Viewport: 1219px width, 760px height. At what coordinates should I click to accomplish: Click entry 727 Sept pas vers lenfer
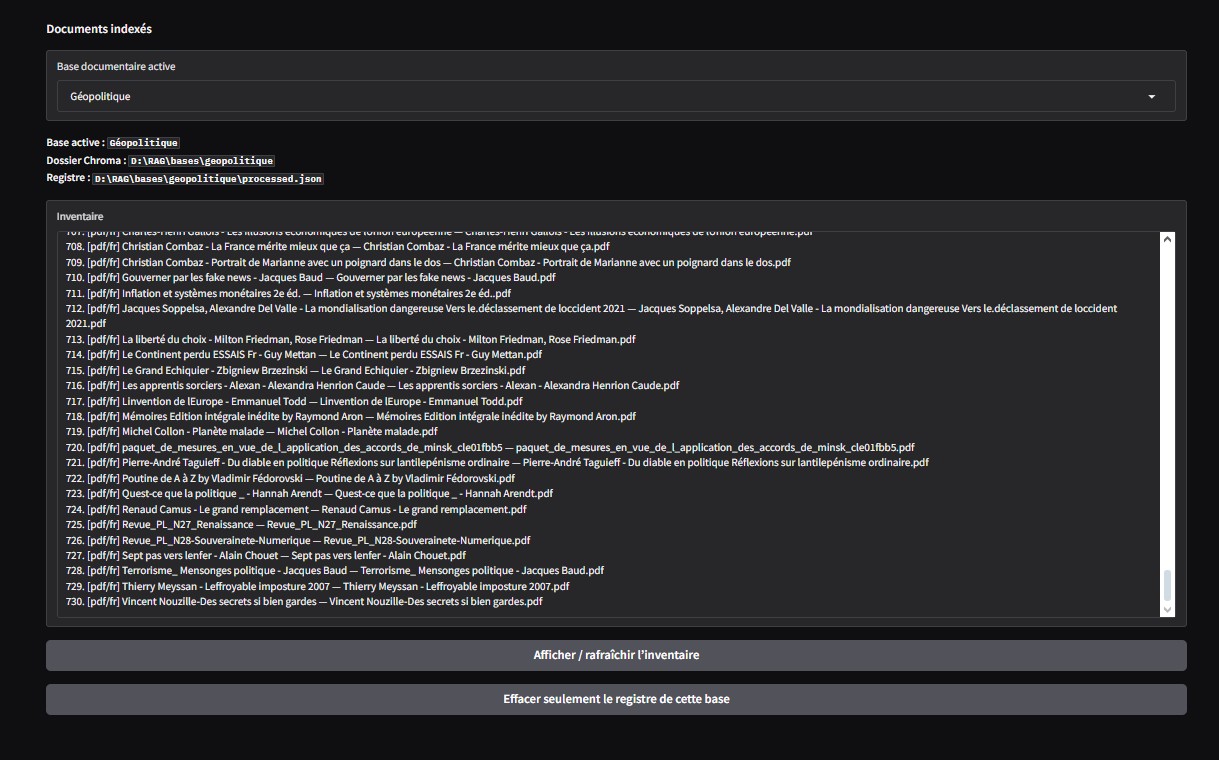[x=266, y=556]
